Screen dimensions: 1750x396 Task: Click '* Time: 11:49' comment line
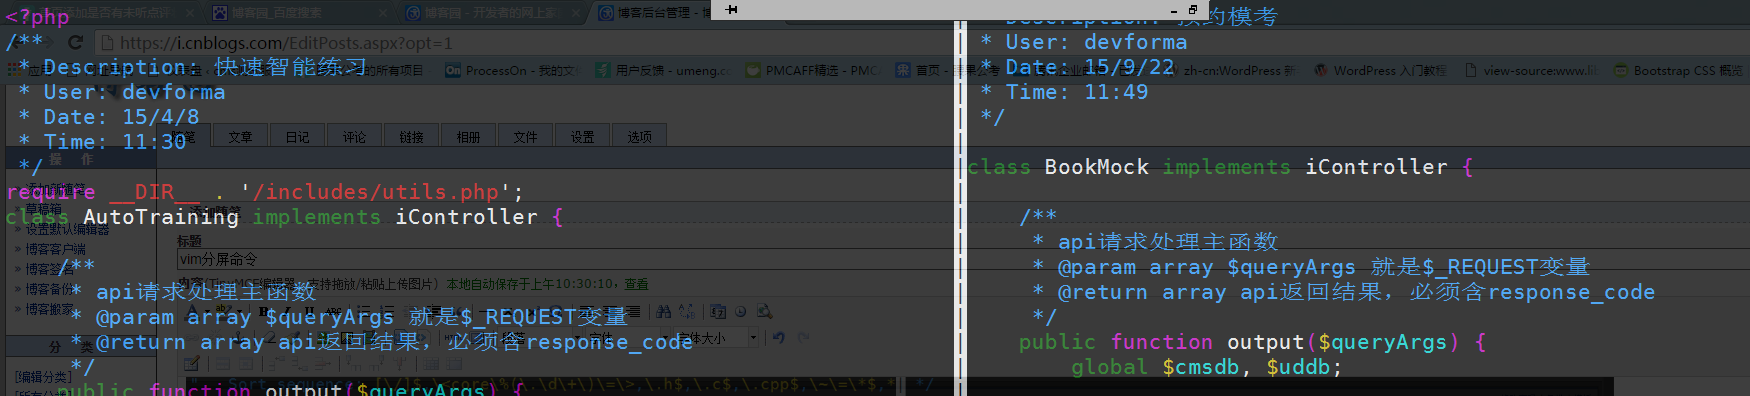1063,92
